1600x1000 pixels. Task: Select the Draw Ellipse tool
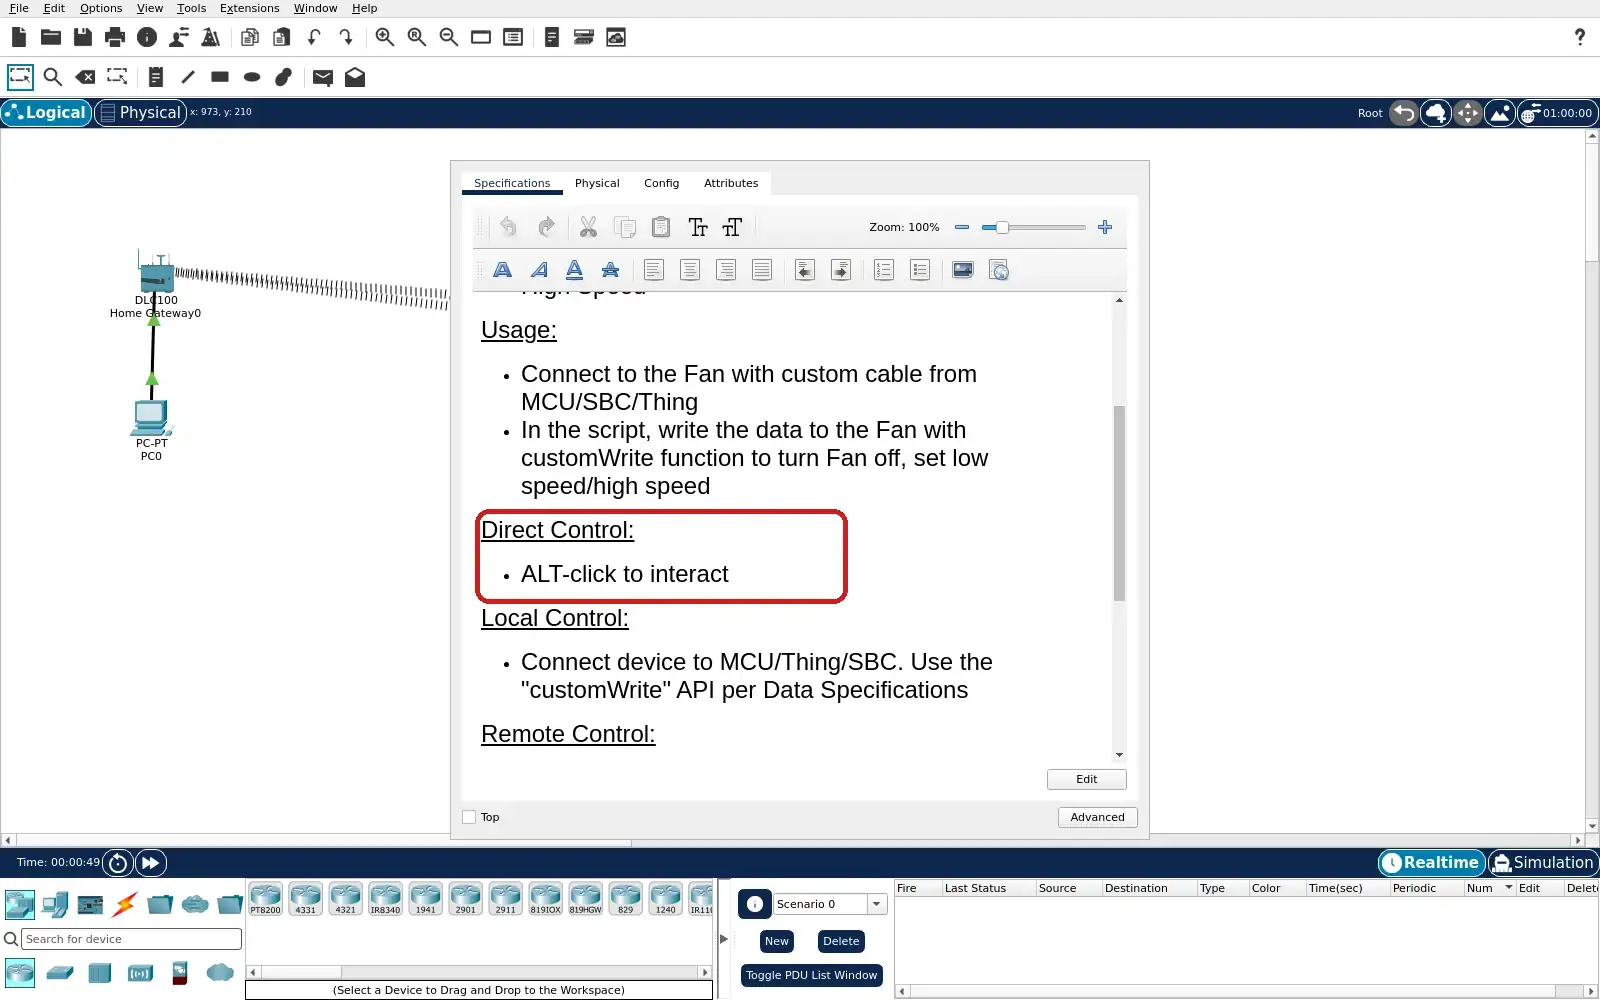[252, 77]
